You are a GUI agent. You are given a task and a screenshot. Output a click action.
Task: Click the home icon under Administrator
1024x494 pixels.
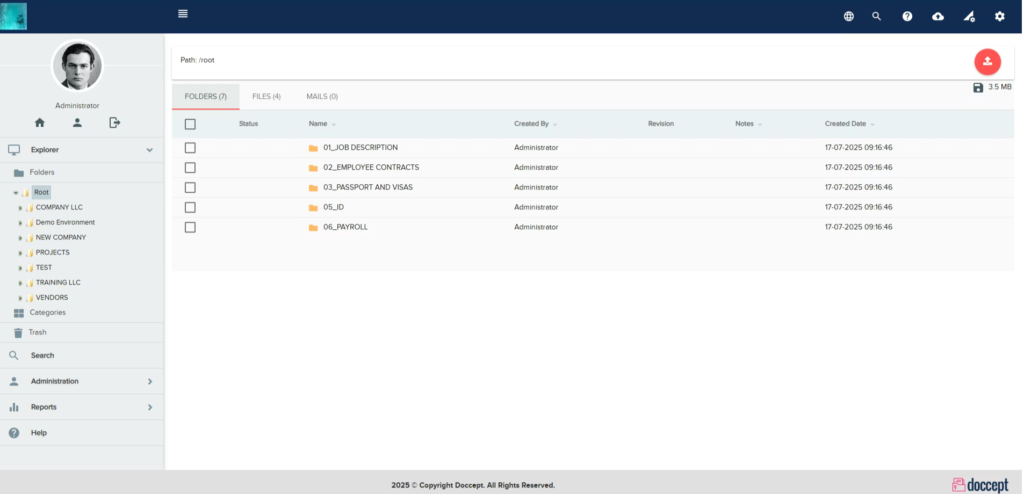coord(40,122)
